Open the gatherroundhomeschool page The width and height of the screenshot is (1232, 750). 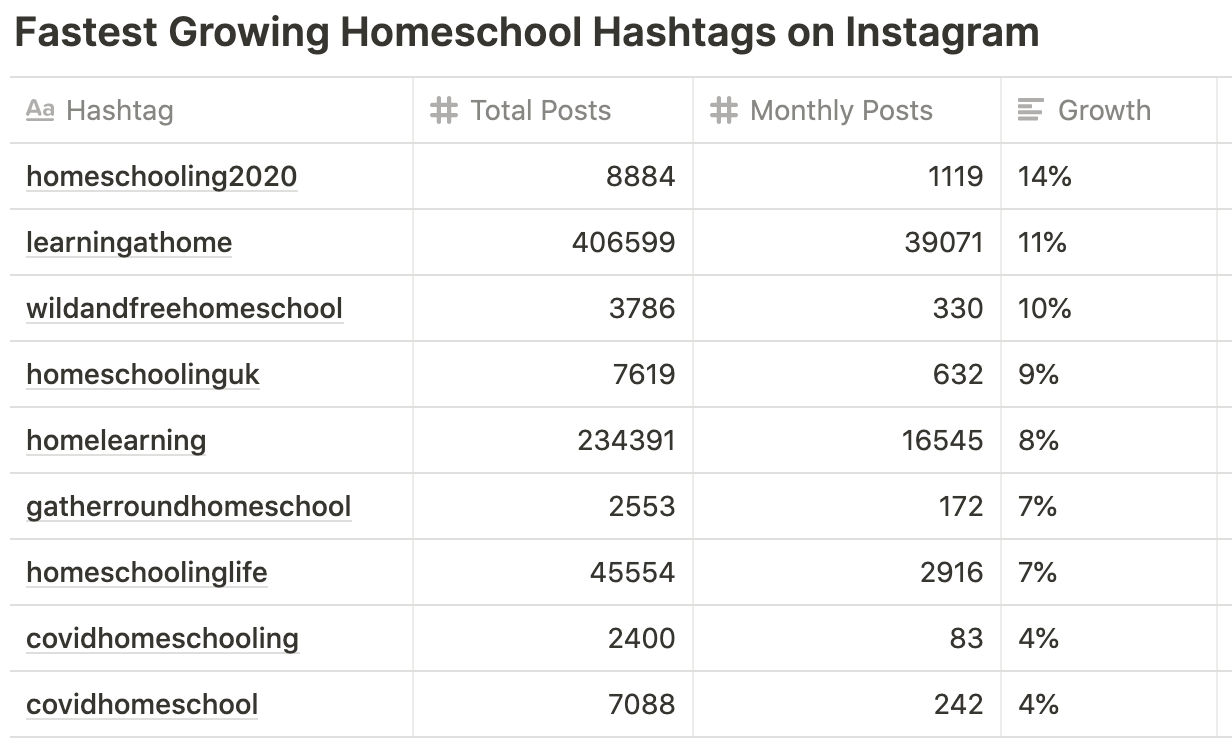tap(189, 507)
